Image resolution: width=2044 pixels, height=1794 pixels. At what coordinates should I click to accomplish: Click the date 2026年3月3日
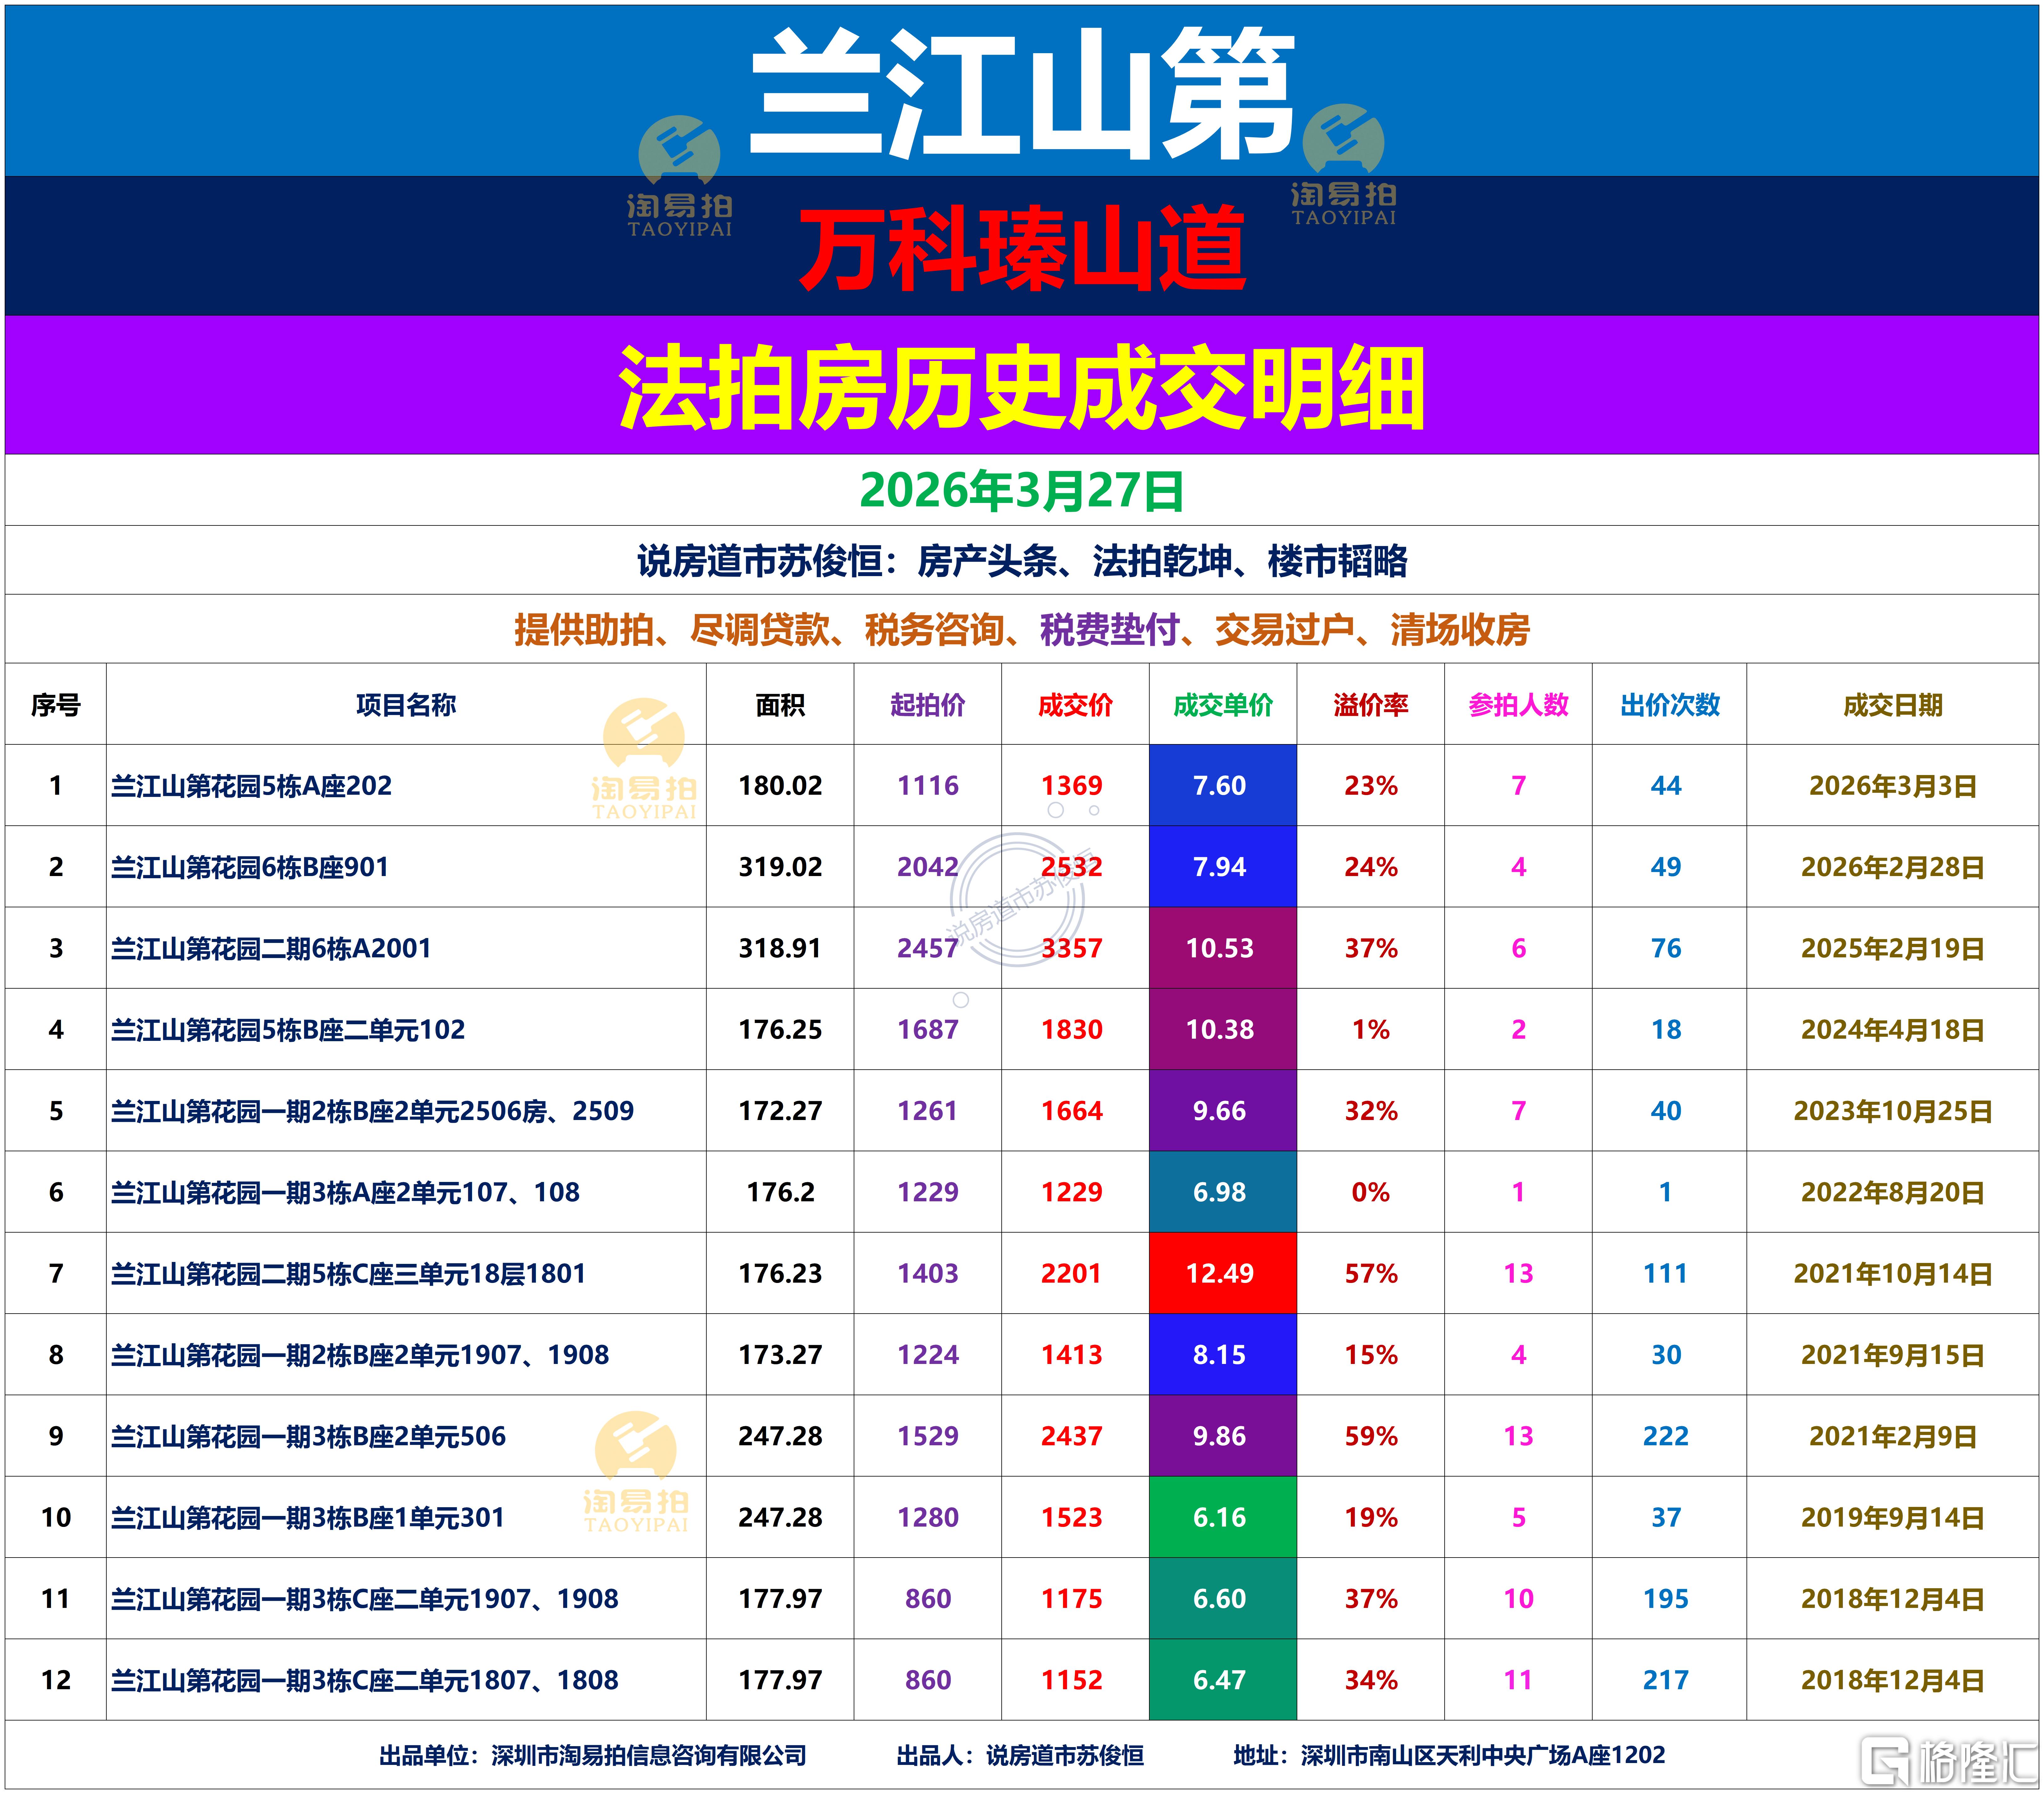[1893, 786]
